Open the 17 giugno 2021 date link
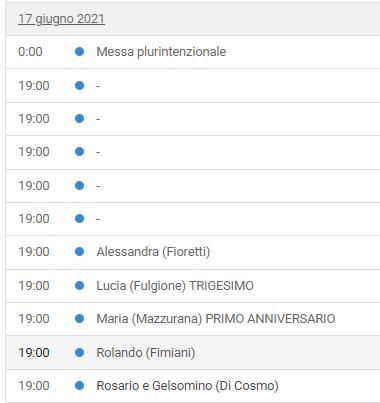The image size is (380, 403). pyautogui.click(x=61, y=19)
